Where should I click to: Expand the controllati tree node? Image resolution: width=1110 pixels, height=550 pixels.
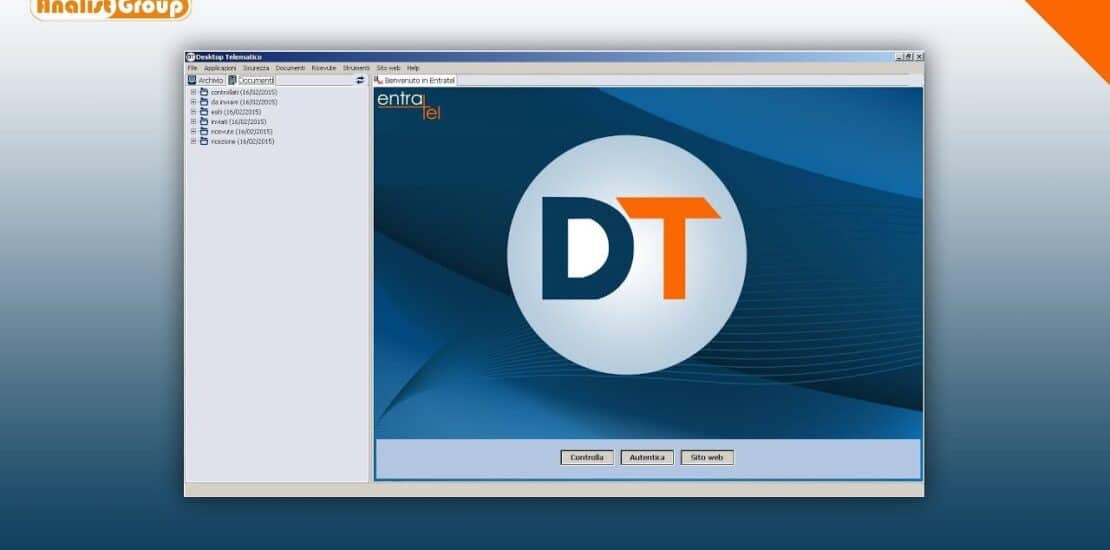coord(193,92)
